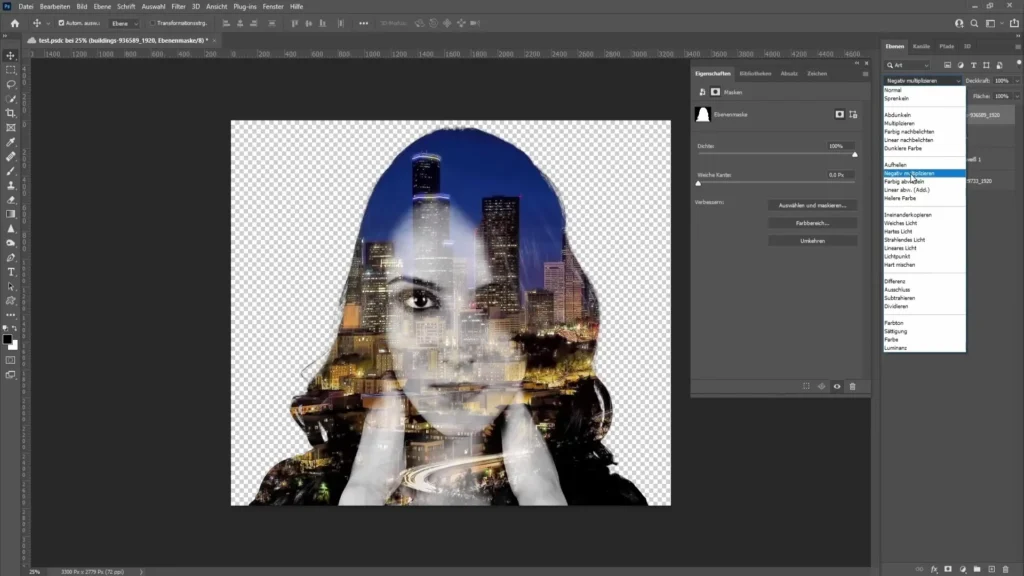The height and width of the screenshot is (576, 1024).
Task: Select the Eraser tool
Action: 11,199
